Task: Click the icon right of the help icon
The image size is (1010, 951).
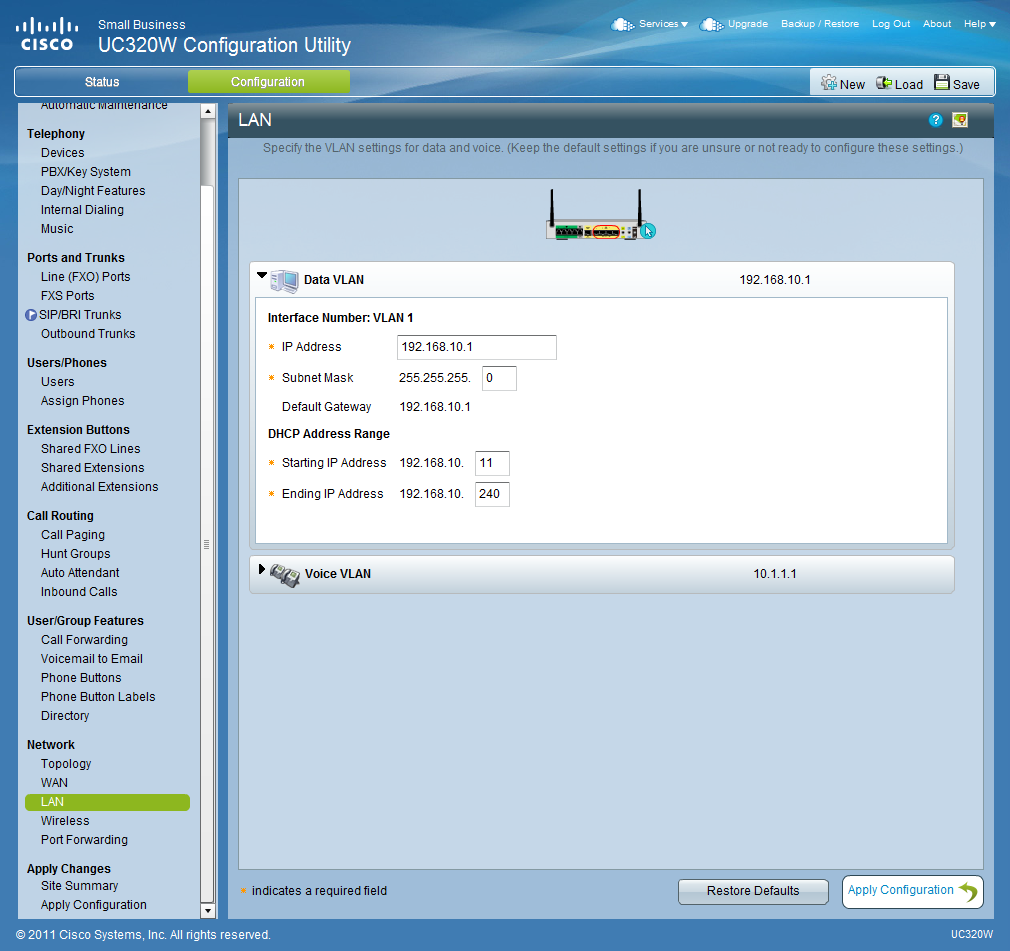Action: tap(960, 120)
